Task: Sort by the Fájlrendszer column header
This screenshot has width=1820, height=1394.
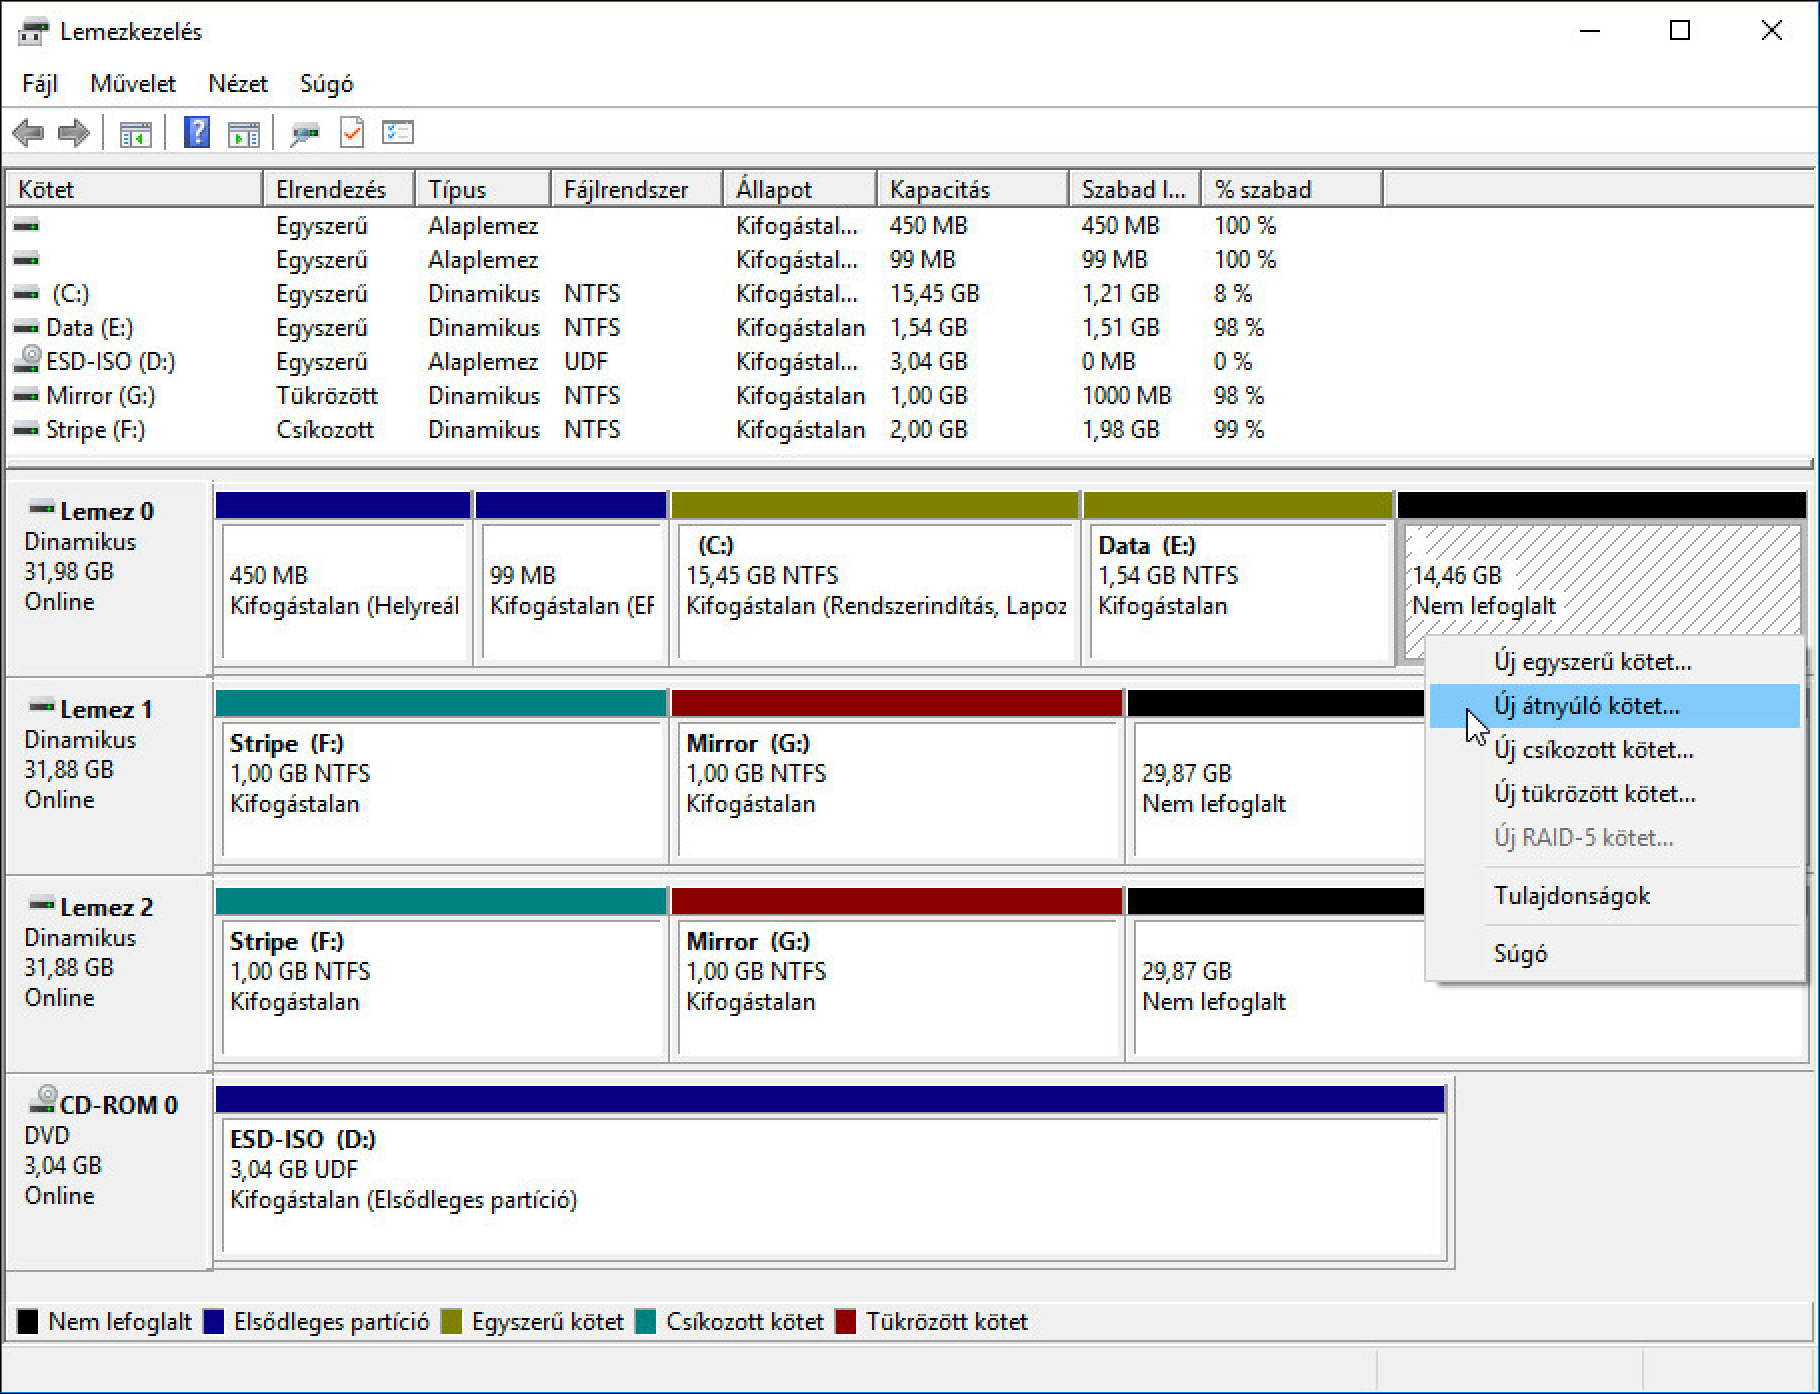Action: tap(637, 189)
